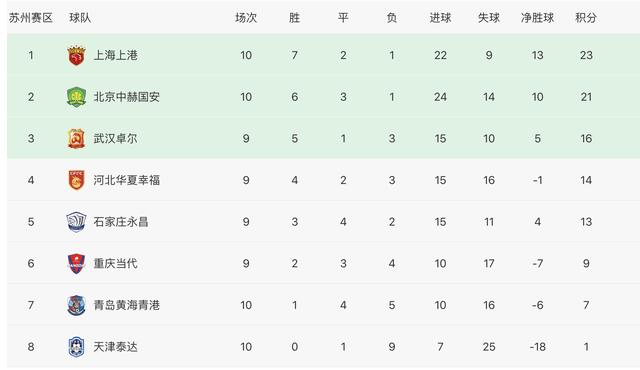Click the 进球 column header
The height and width of the screenshot is (370, 640).
tap(440, 18)
